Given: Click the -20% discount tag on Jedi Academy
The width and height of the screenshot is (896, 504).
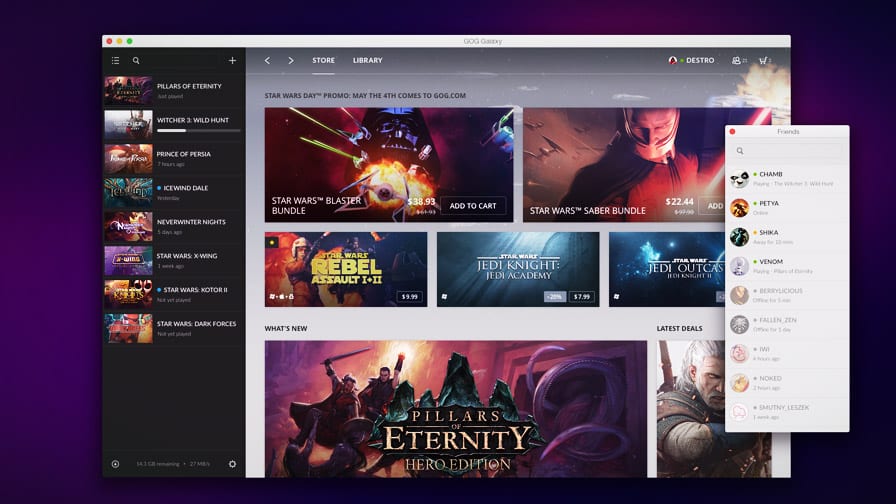Looking at the screenshot, I should click(554, 297).
